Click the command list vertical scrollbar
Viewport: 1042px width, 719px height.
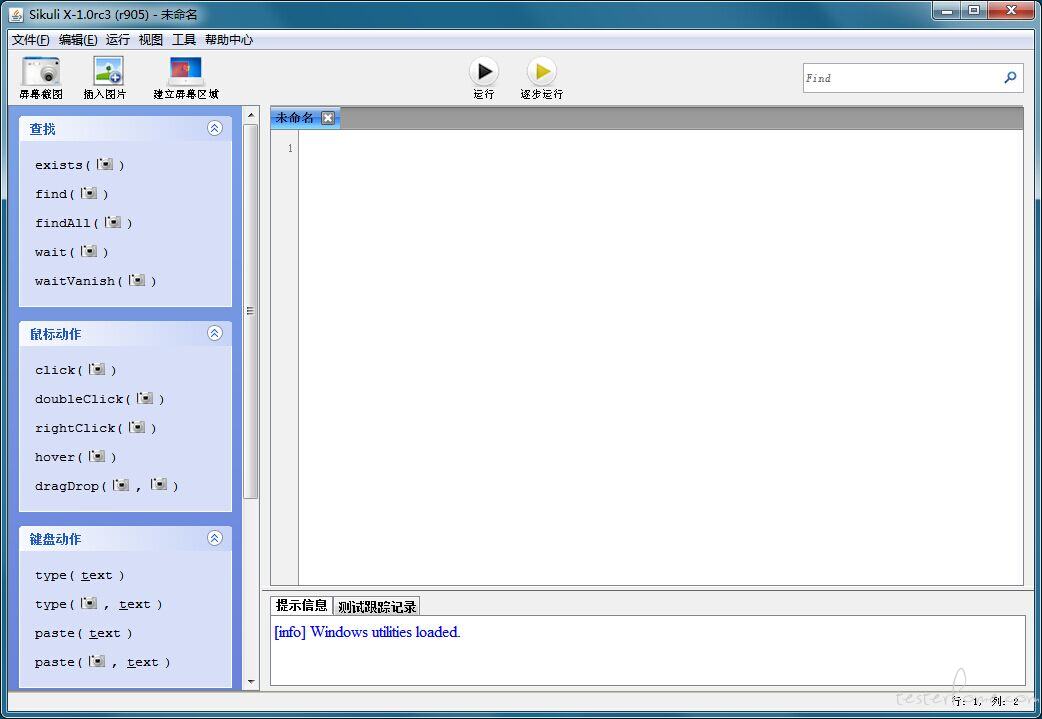tap(251, 311)
